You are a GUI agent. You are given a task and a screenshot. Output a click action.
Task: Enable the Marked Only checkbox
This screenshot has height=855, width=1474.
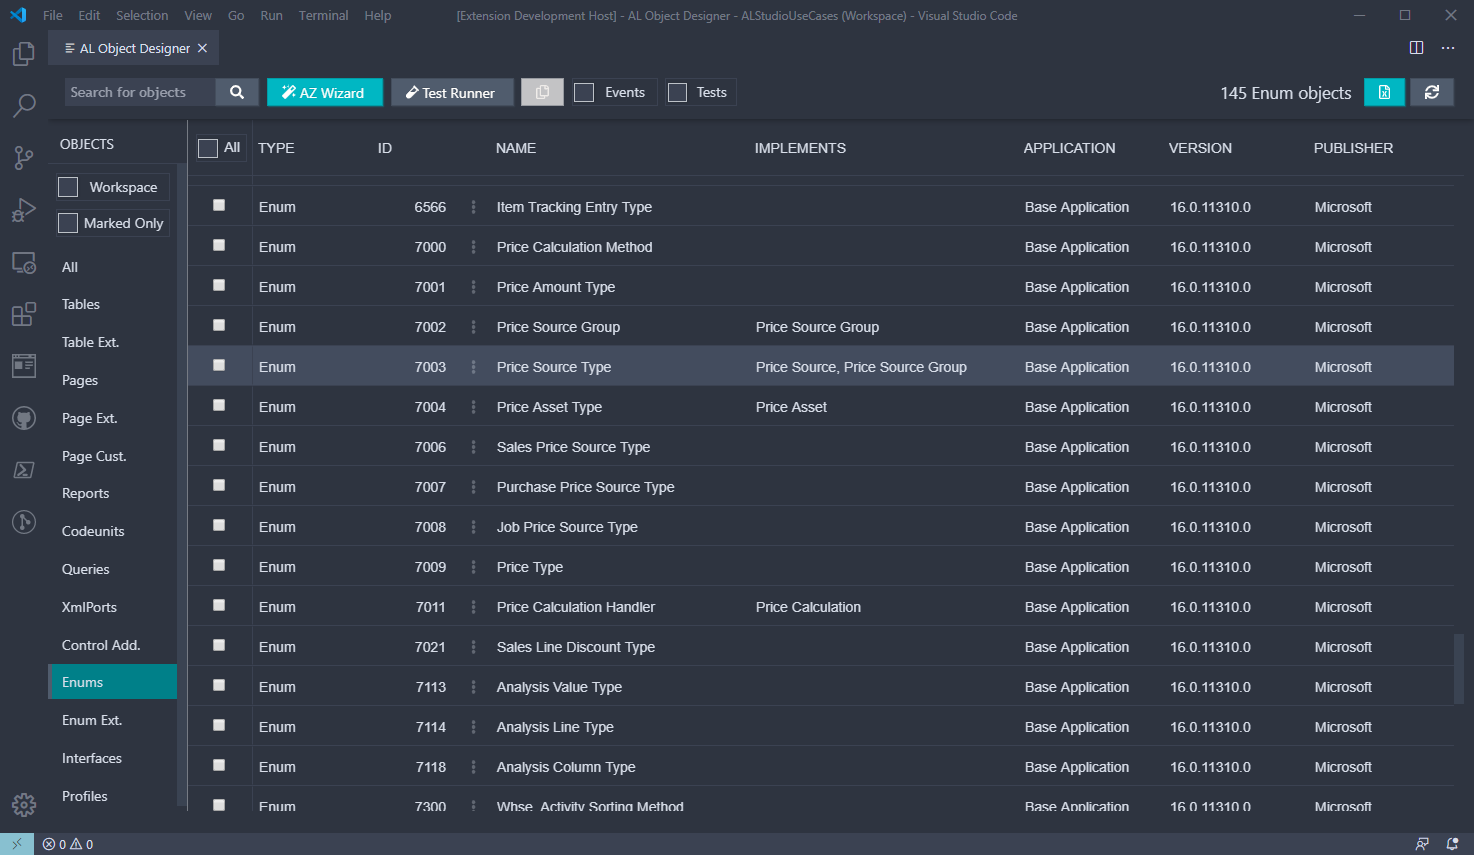68,223
